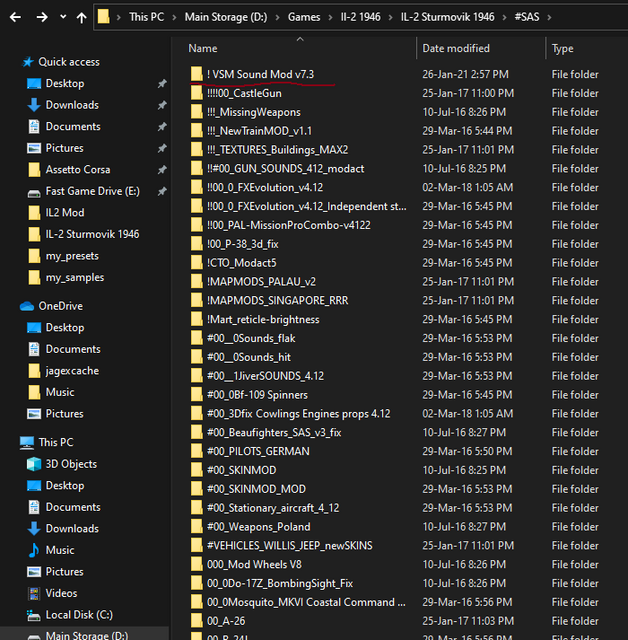
Task: Open my_presets folder in sidebar
Action: (72, 256)
